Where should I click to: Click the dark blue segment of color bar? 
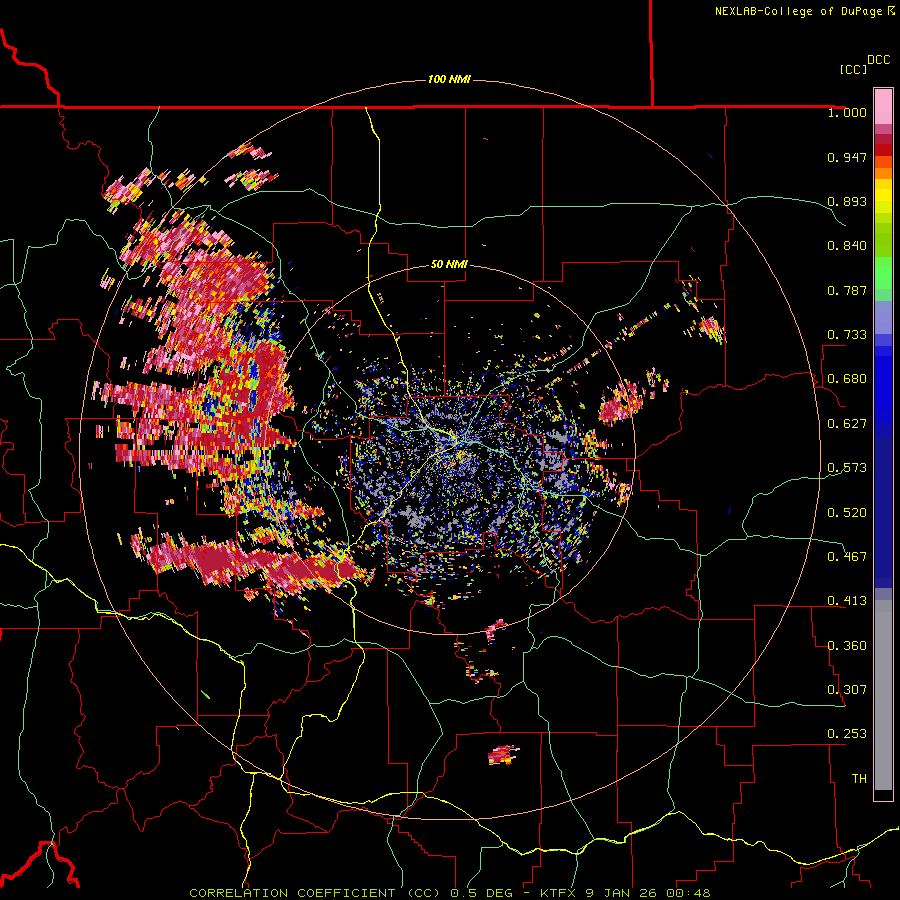883,511
